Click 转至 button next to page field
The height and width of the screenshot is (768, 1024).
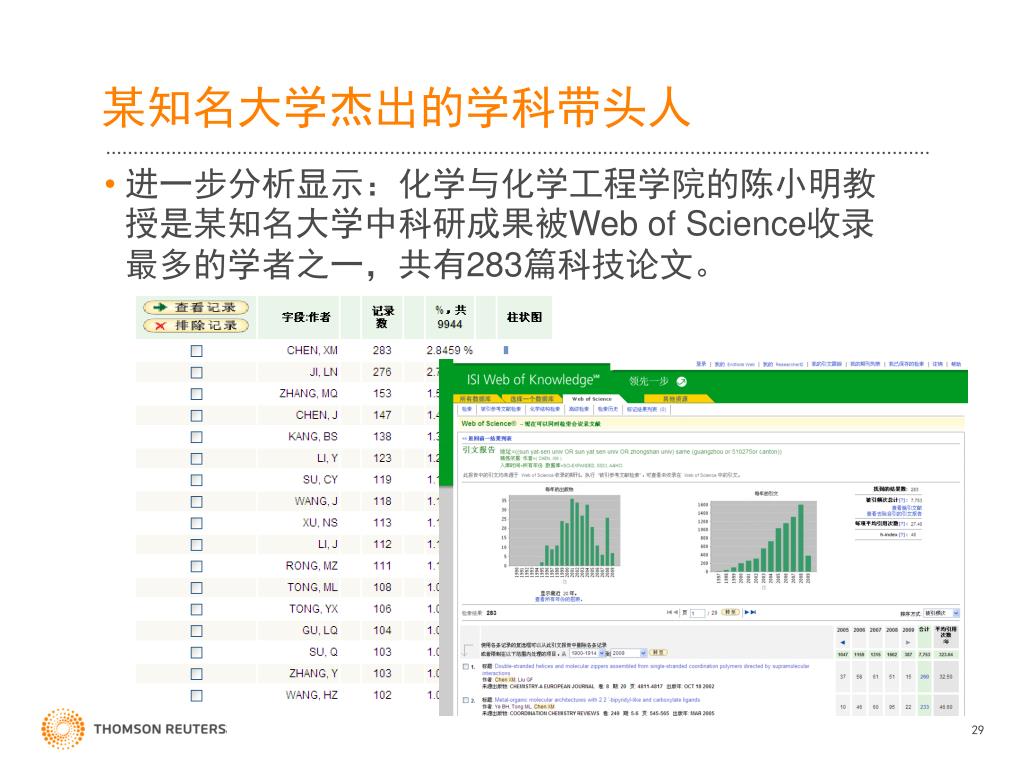730,612
